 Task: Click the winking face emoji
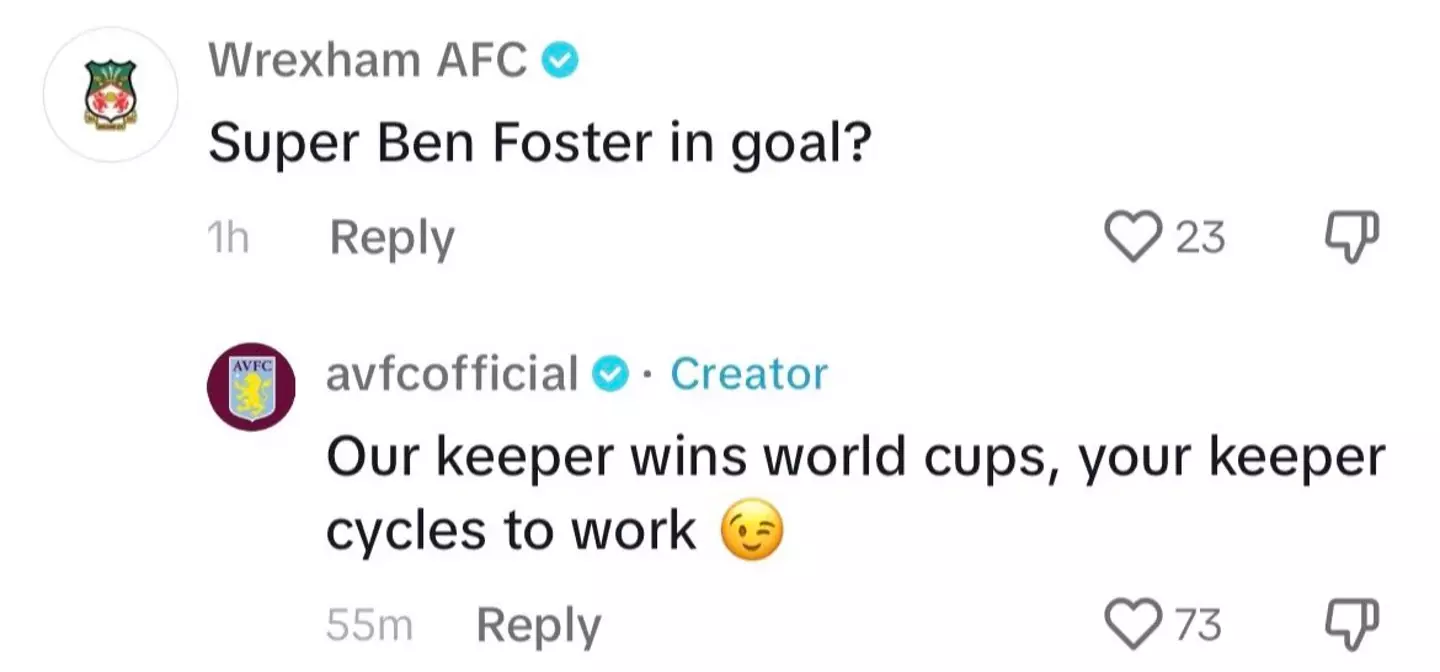coord(751,532)
